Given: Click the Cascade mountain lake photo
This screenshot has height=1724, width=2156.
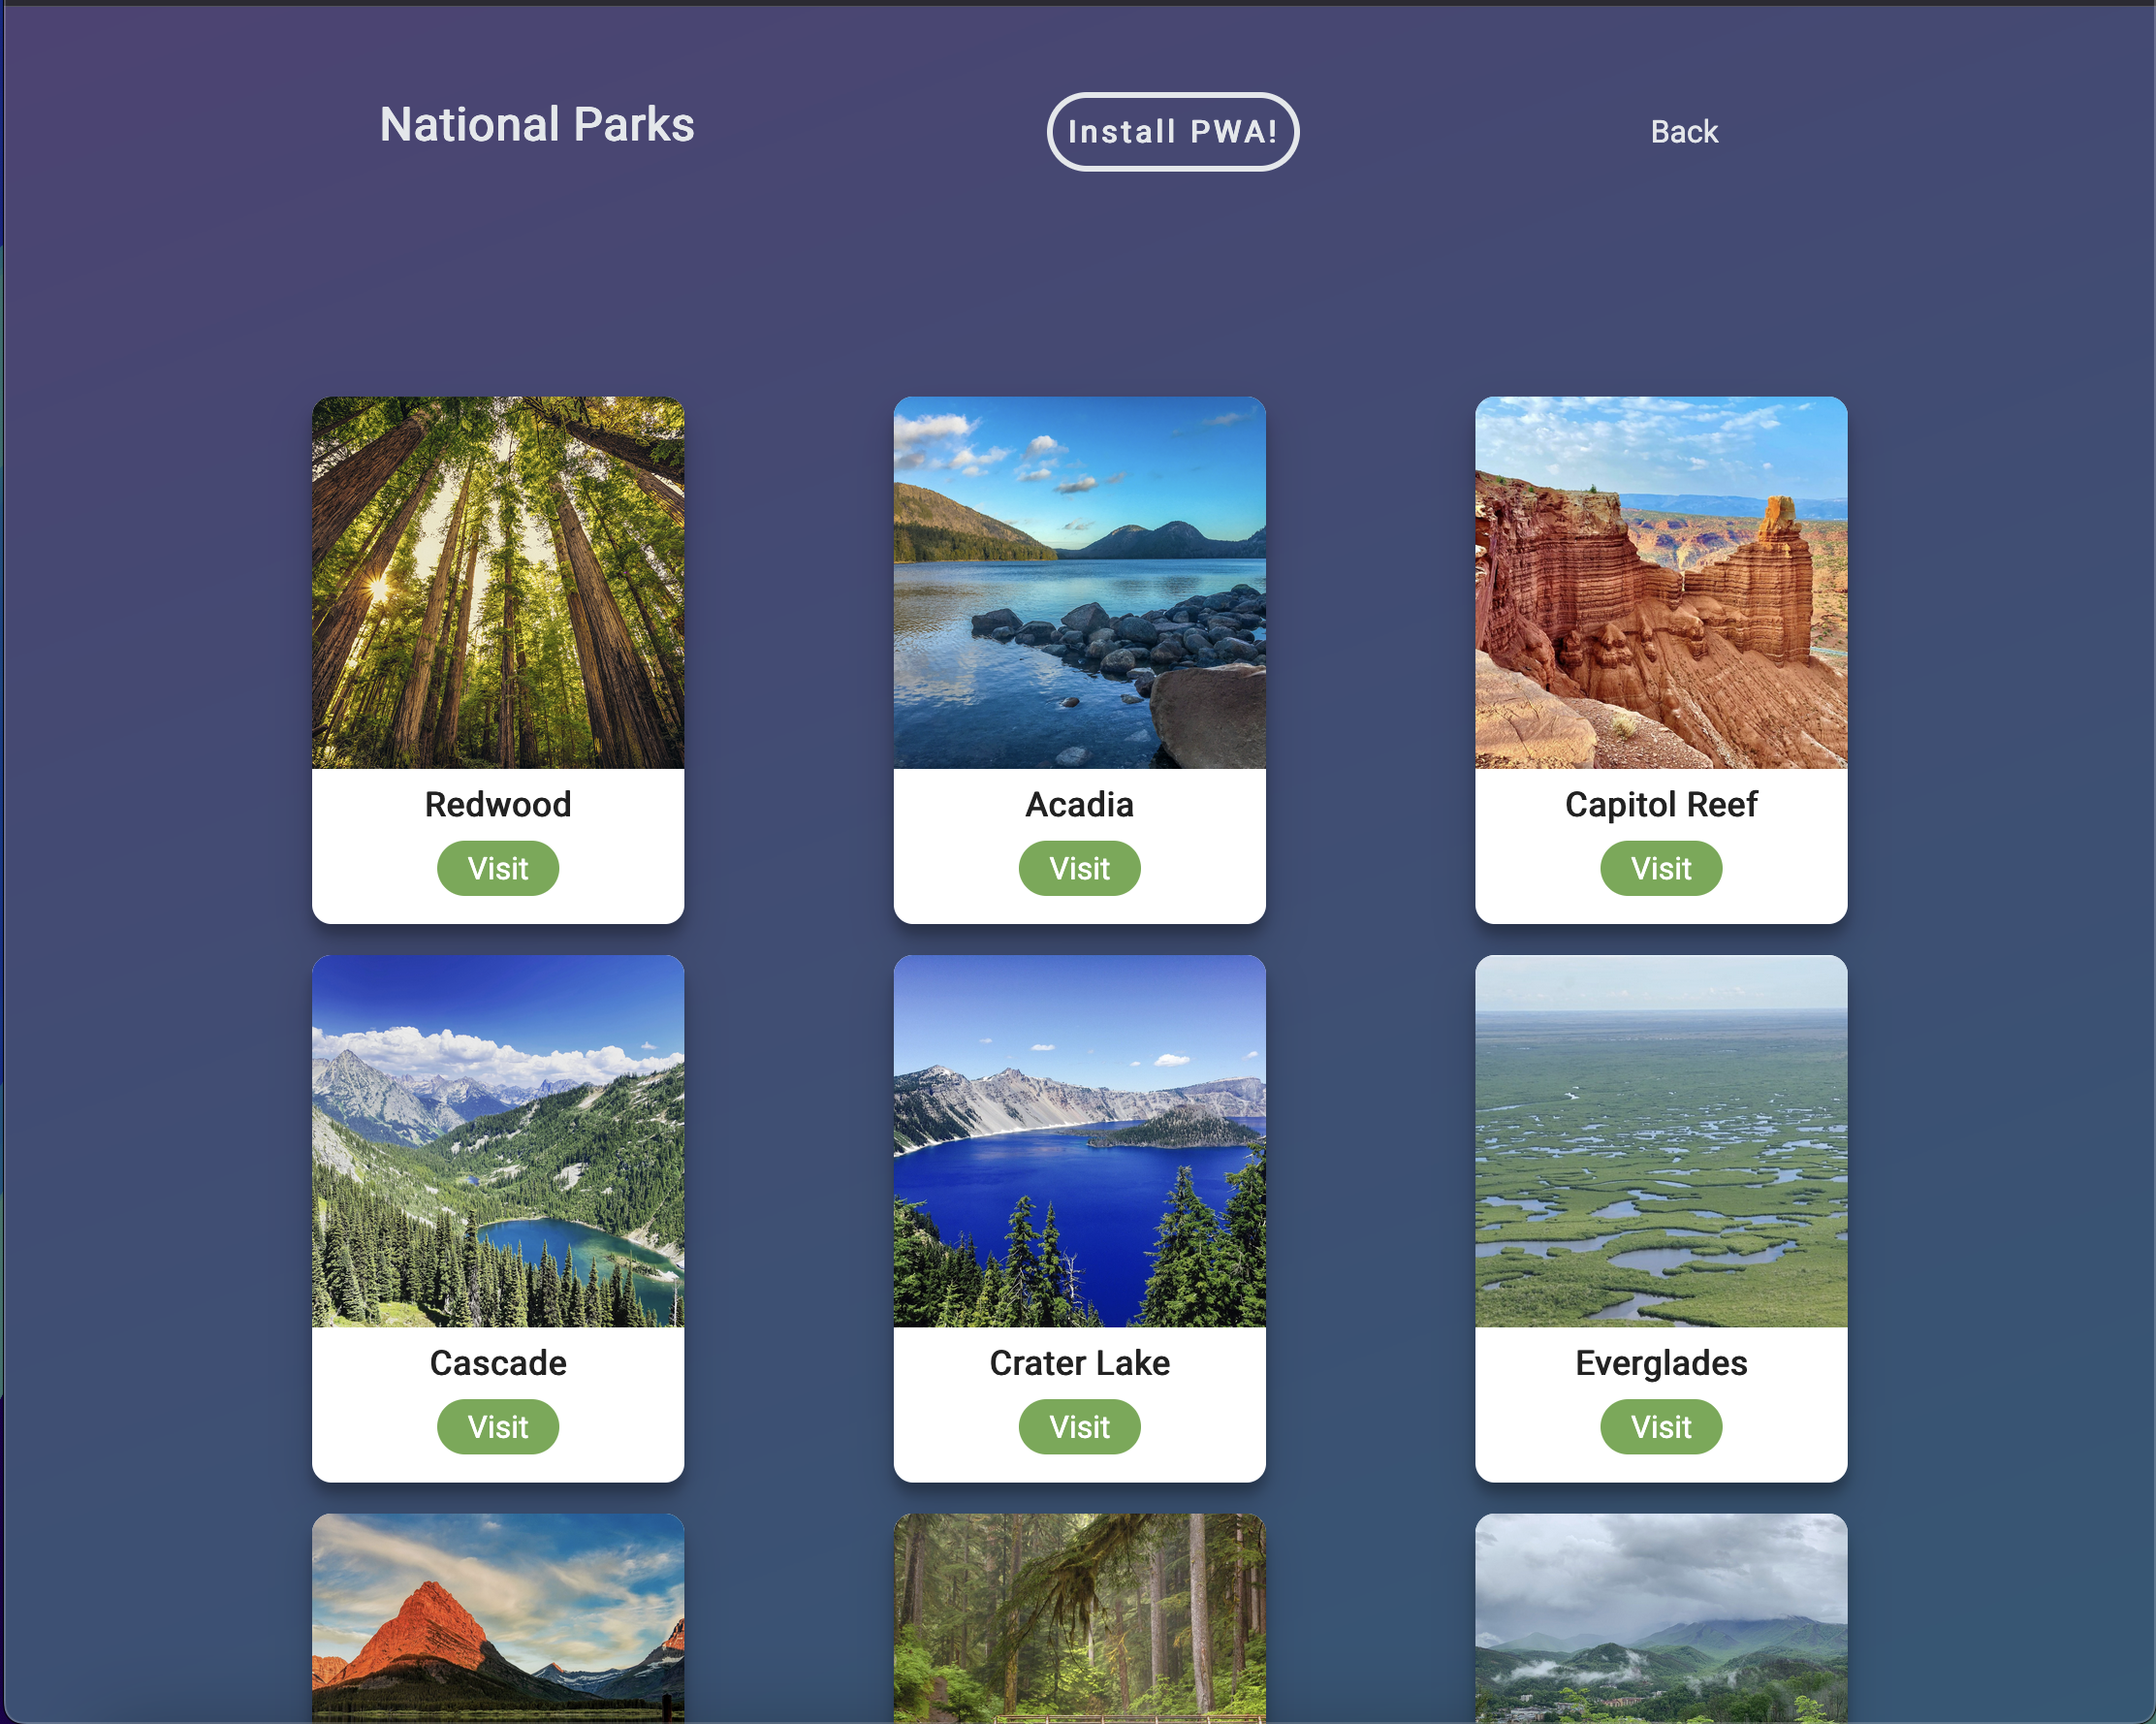Looking at the screenshot, I should (497, 1140).
